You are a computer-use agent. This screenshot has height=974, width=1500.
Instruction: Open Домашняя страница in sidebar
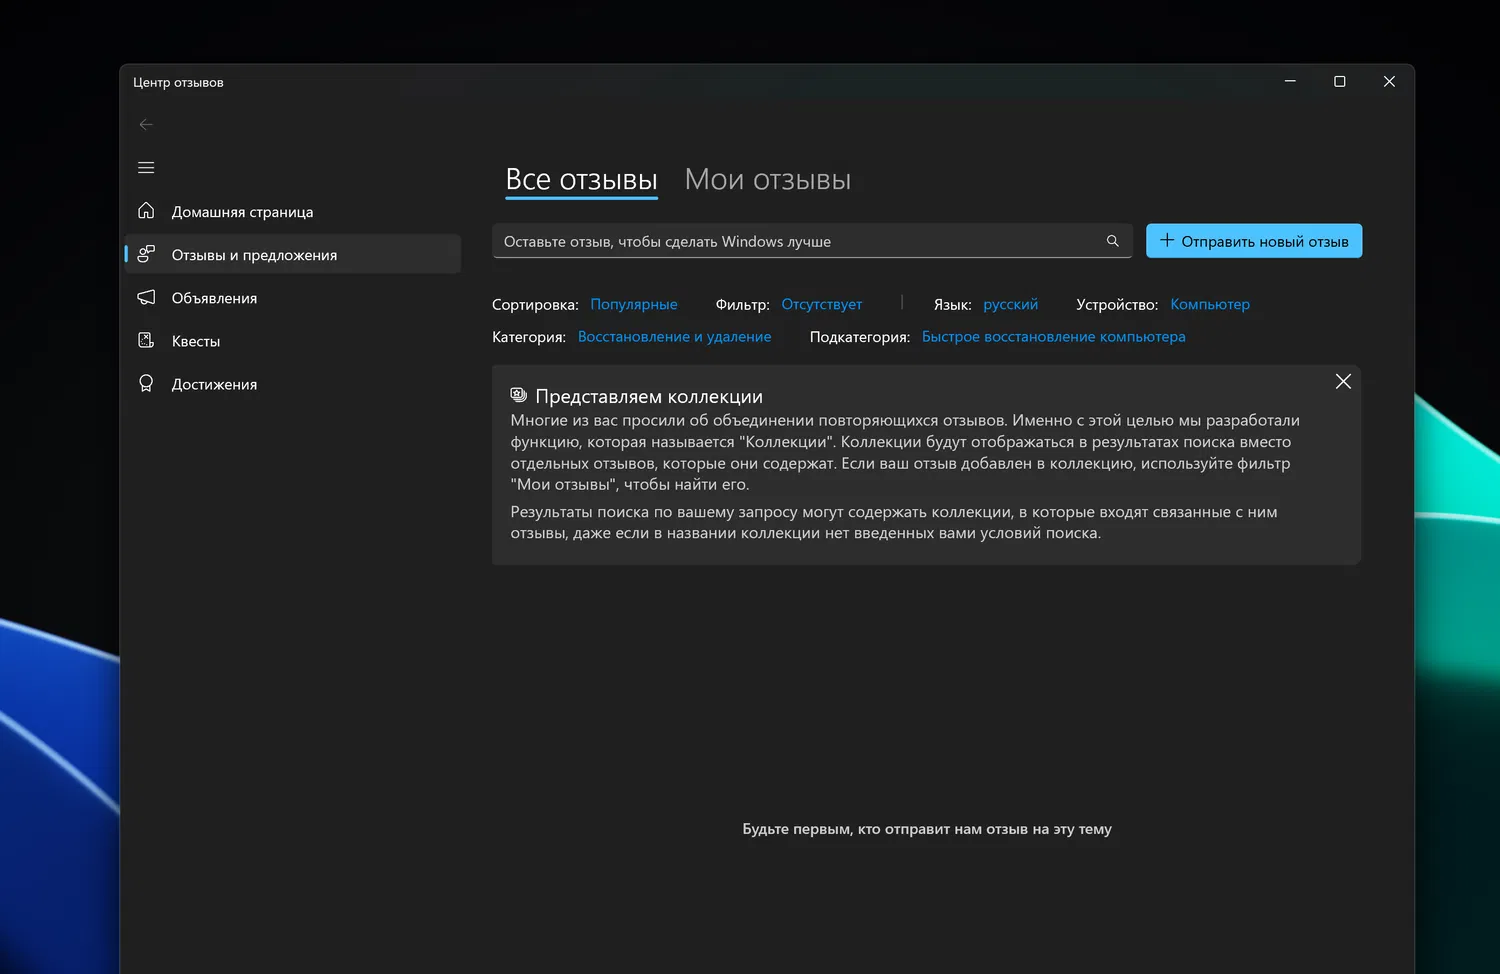pyautogui.click(x=293, y=211)
